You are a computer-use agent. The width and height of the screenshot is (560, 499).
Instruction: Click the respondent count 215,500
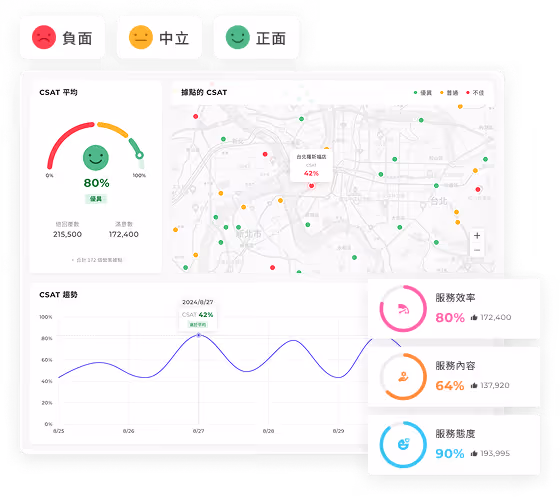pyautogui.click(x=67, y=234)
